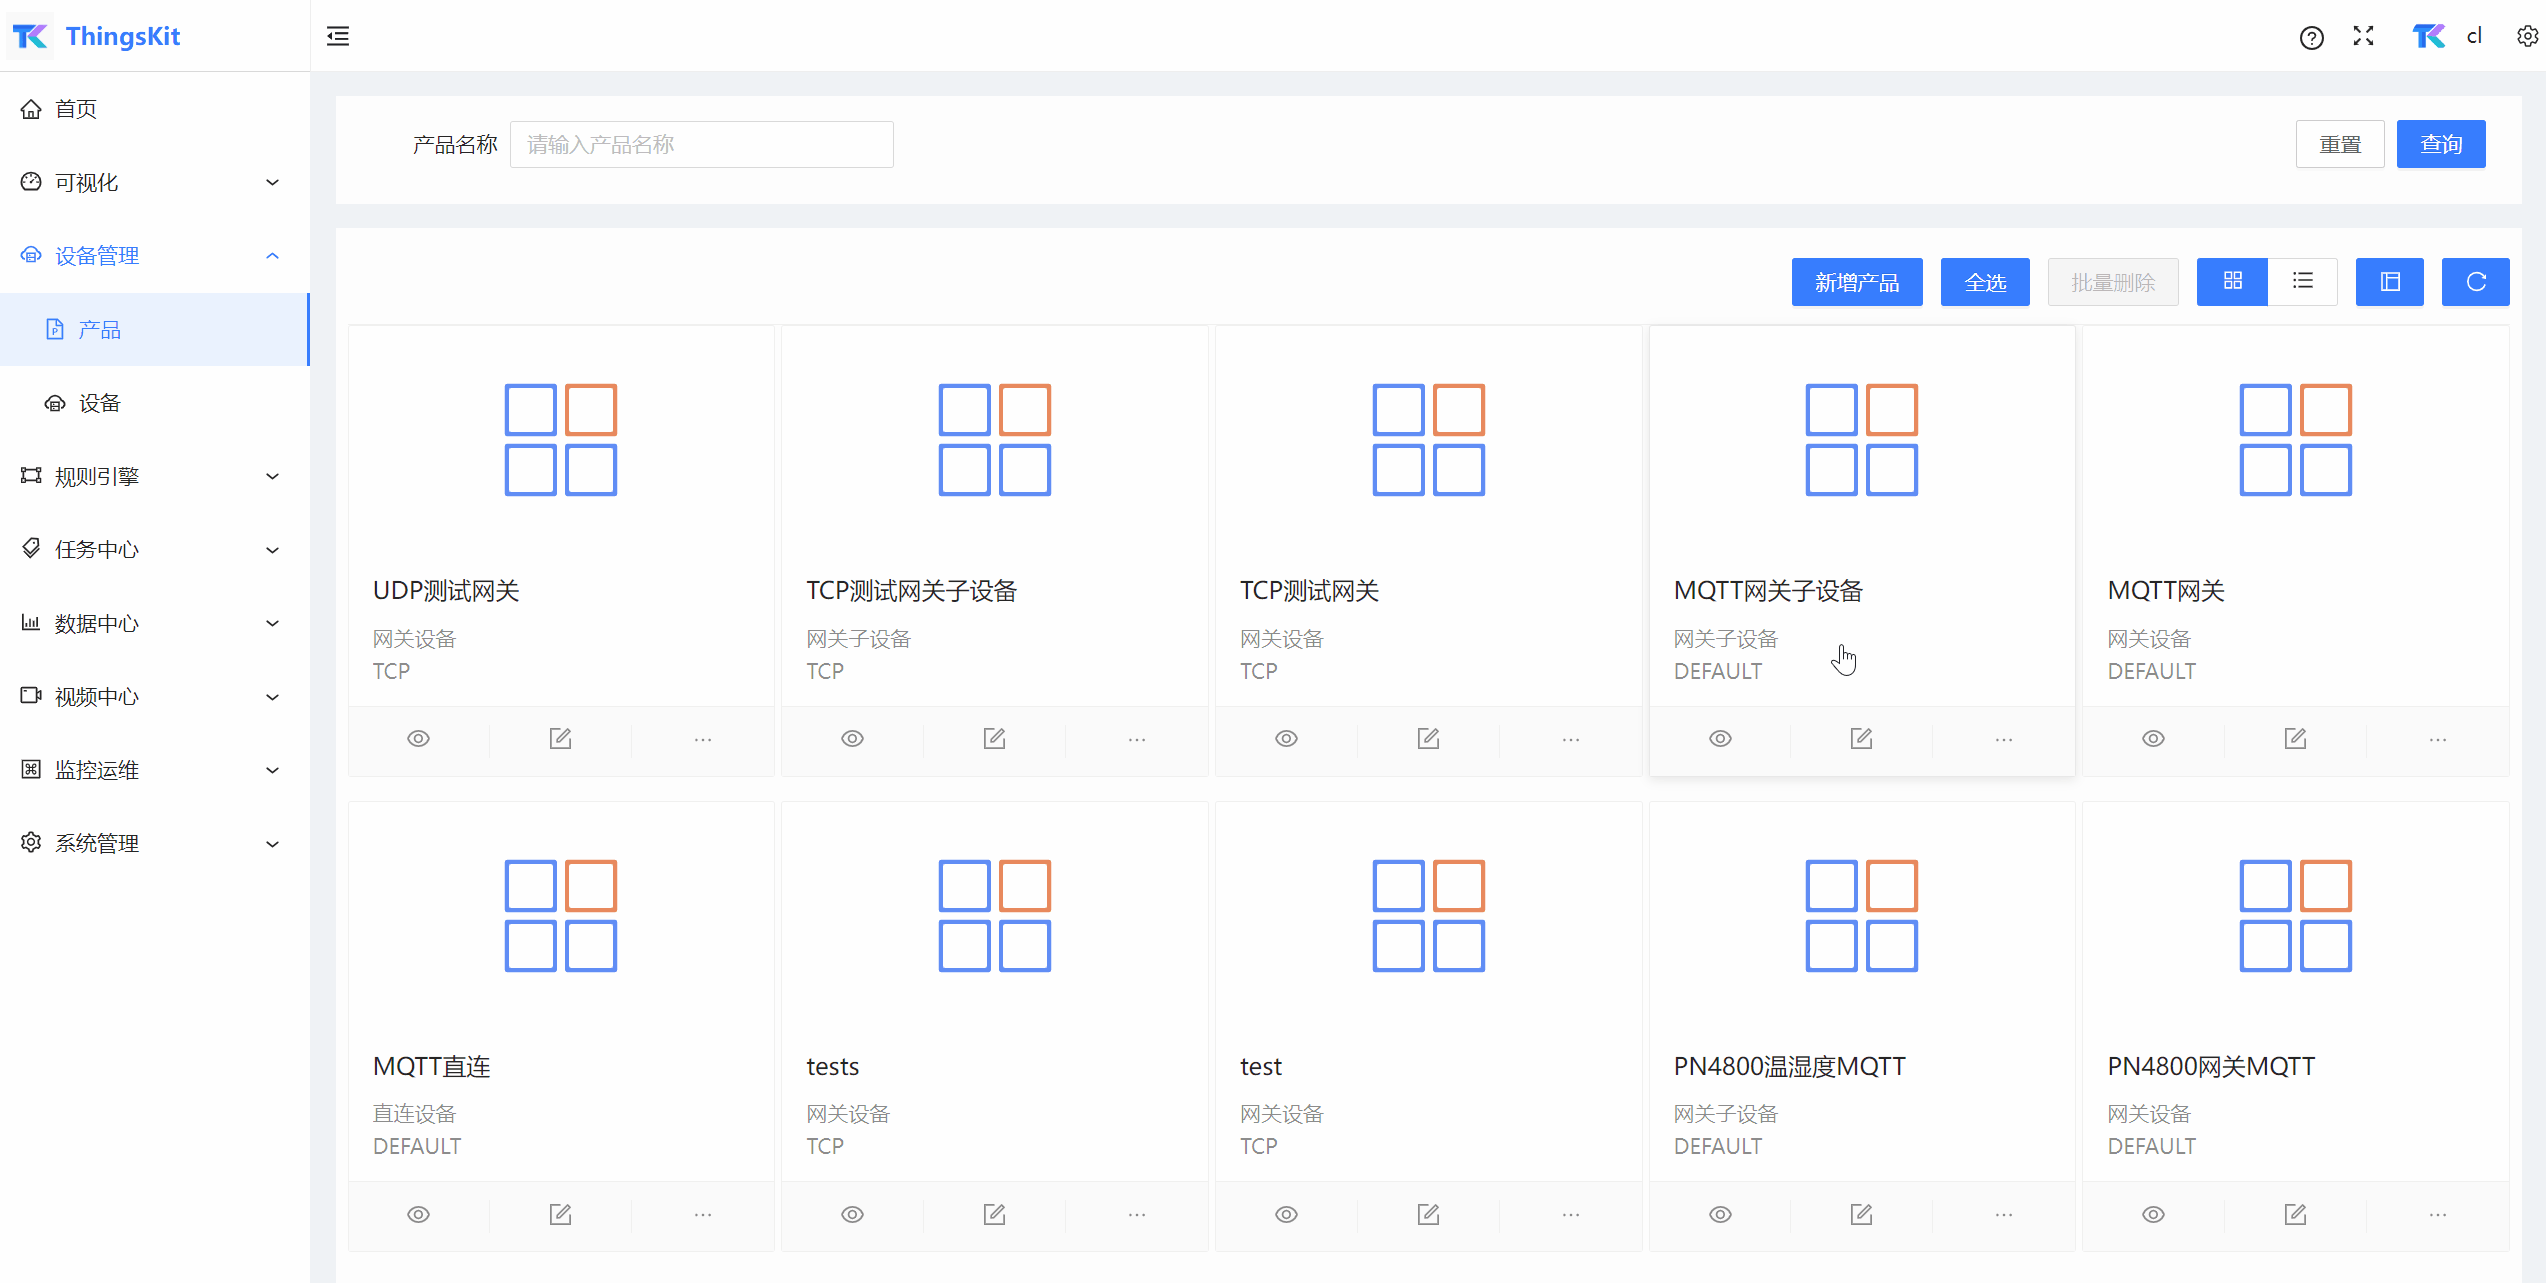The image size is (2546, 1283).
Task: Open more options for TCP测试网关 card
Action: click(1570, 740)
